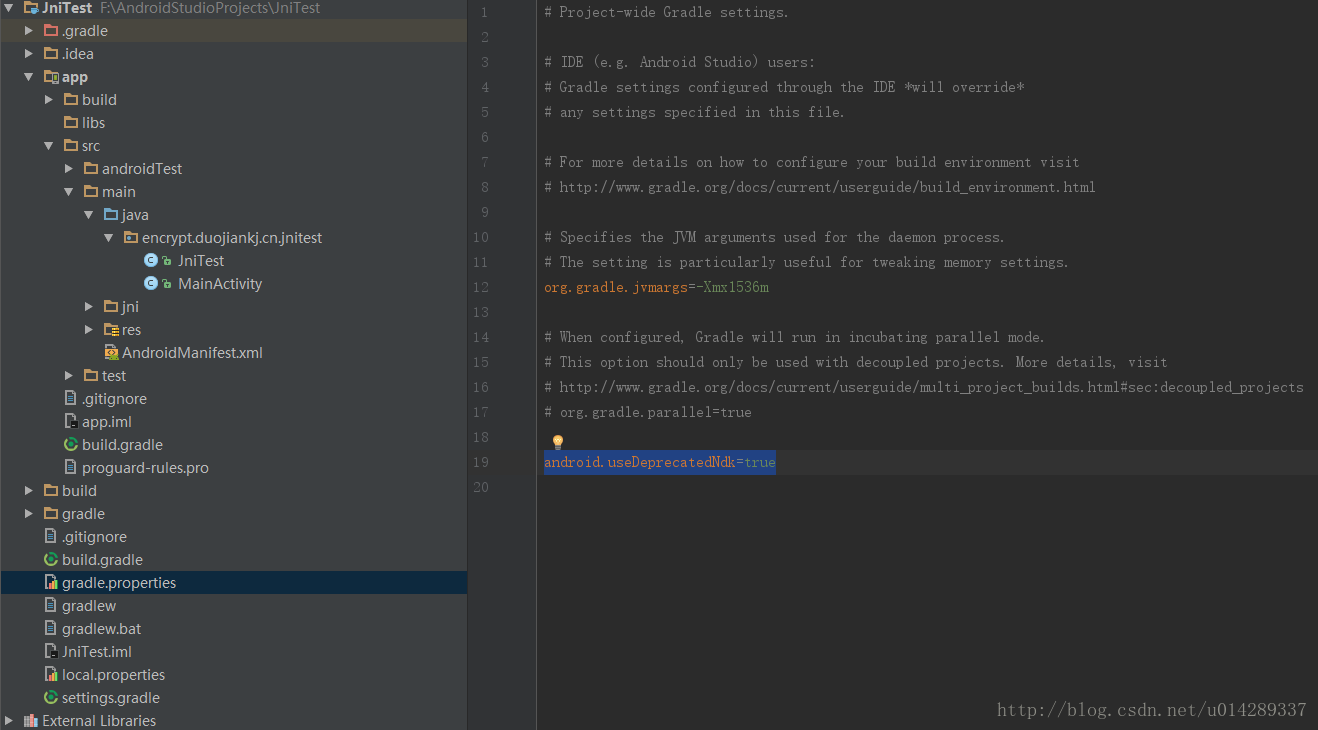The width and height of the screenshot is (1318, 730).
Task: Click the settings.gradle Gradle icon
Action: click(x=51, y=698)
